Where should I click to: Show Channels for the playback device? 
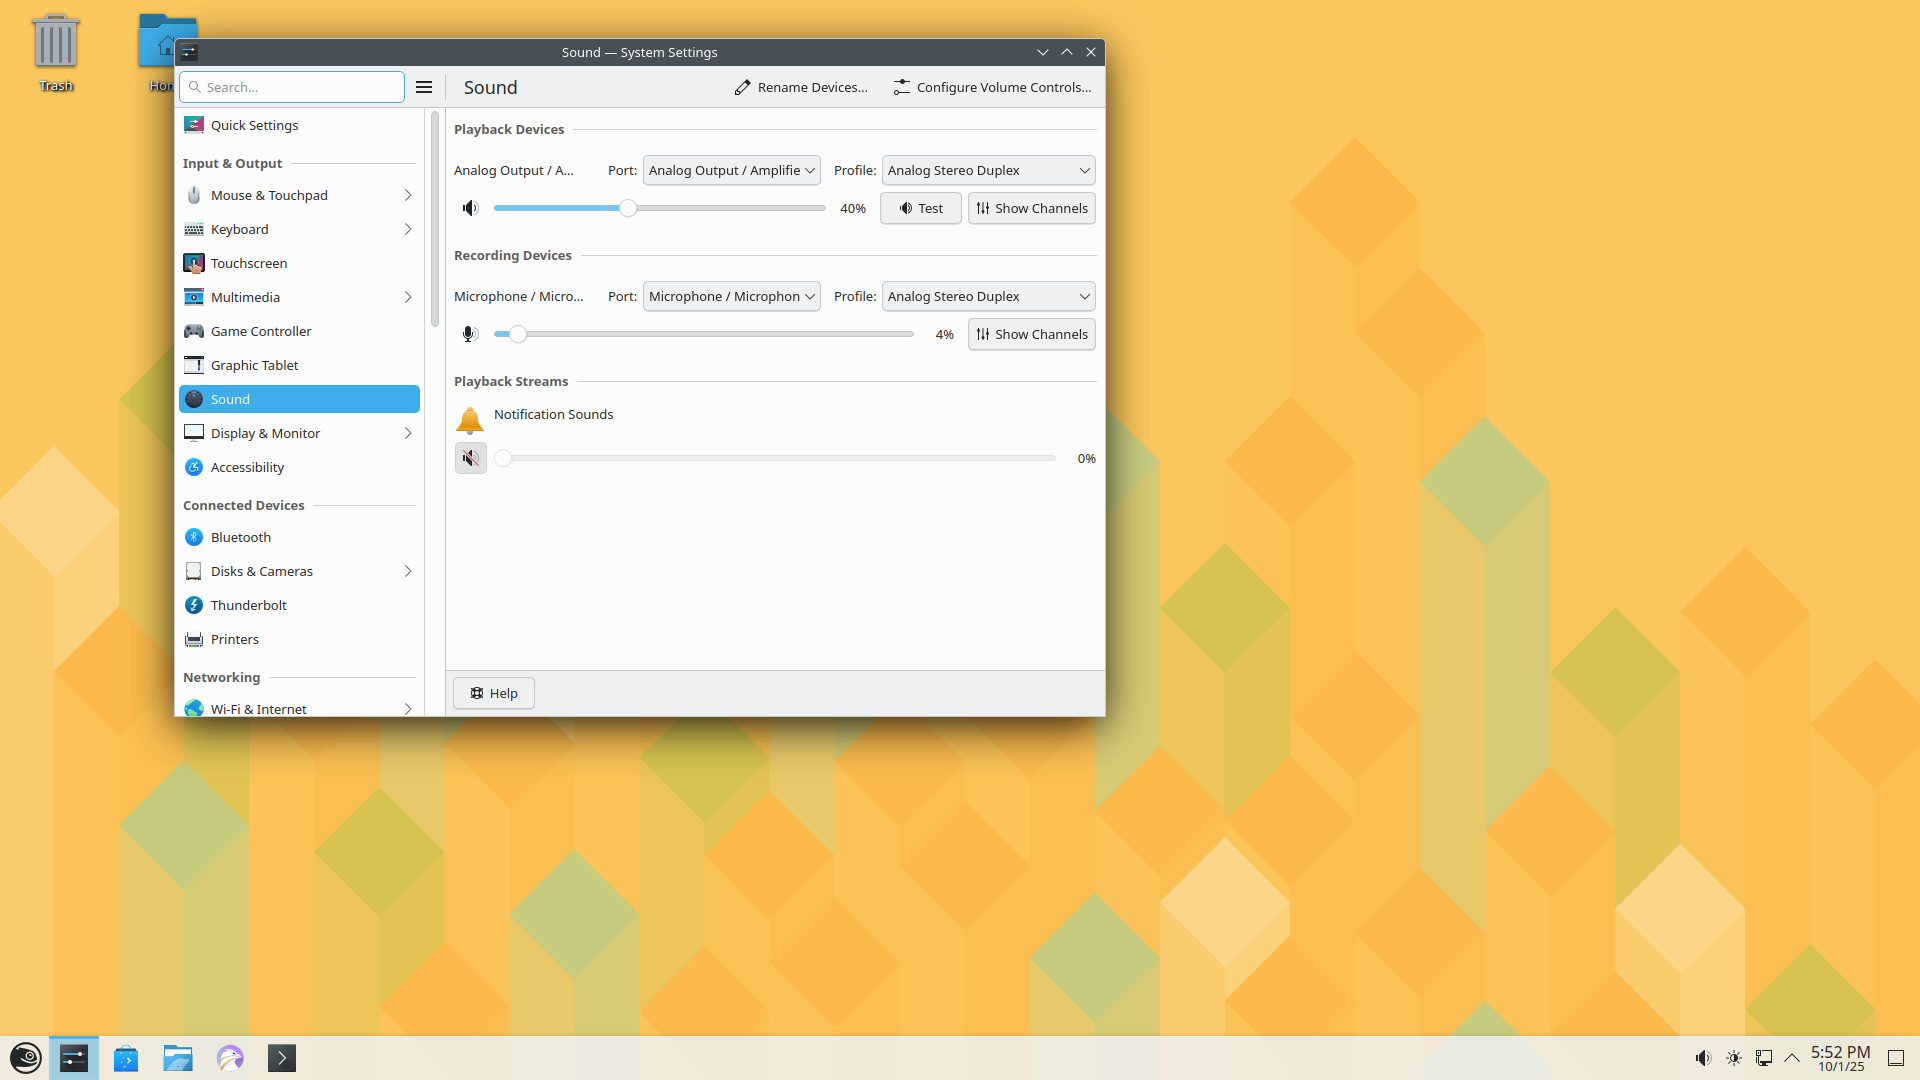tap(1032, 208)
